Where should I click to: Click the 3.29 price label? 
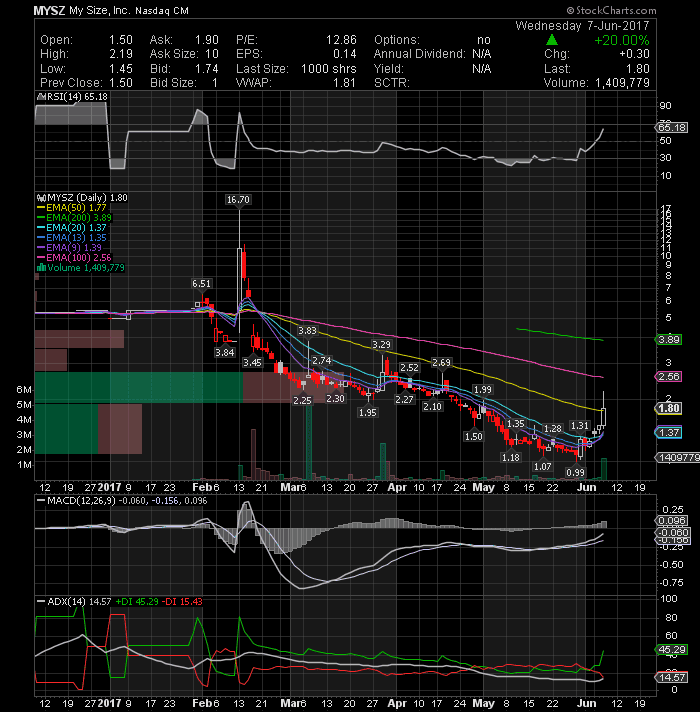click(x=381, y=345)
